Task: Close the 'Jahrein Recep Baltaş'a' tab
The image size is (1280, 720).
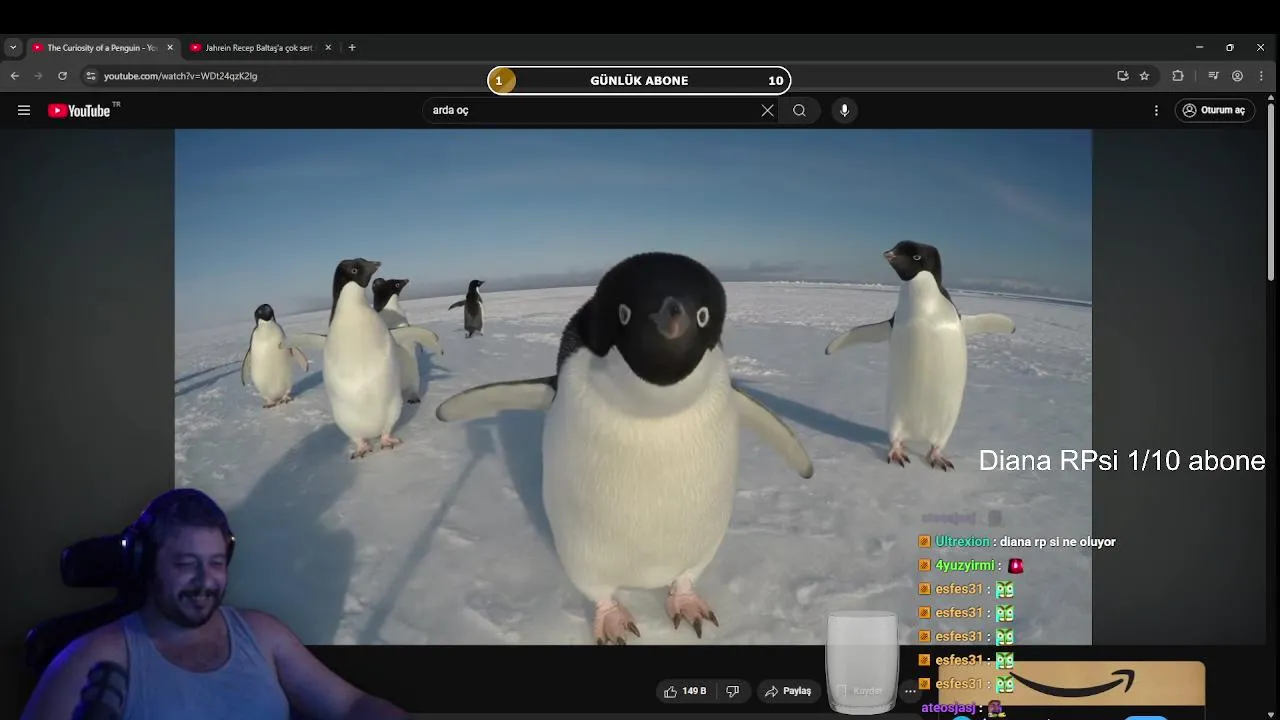Action: [328, 47]
